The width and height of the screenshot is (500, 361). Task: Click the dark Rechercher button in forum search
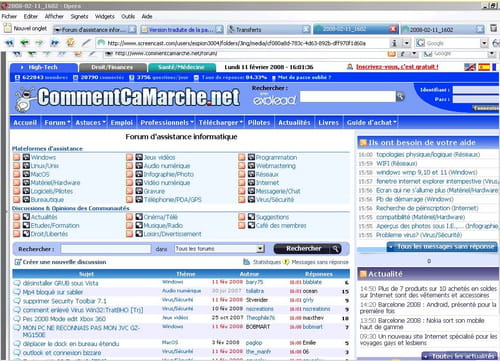coord(307,249)
